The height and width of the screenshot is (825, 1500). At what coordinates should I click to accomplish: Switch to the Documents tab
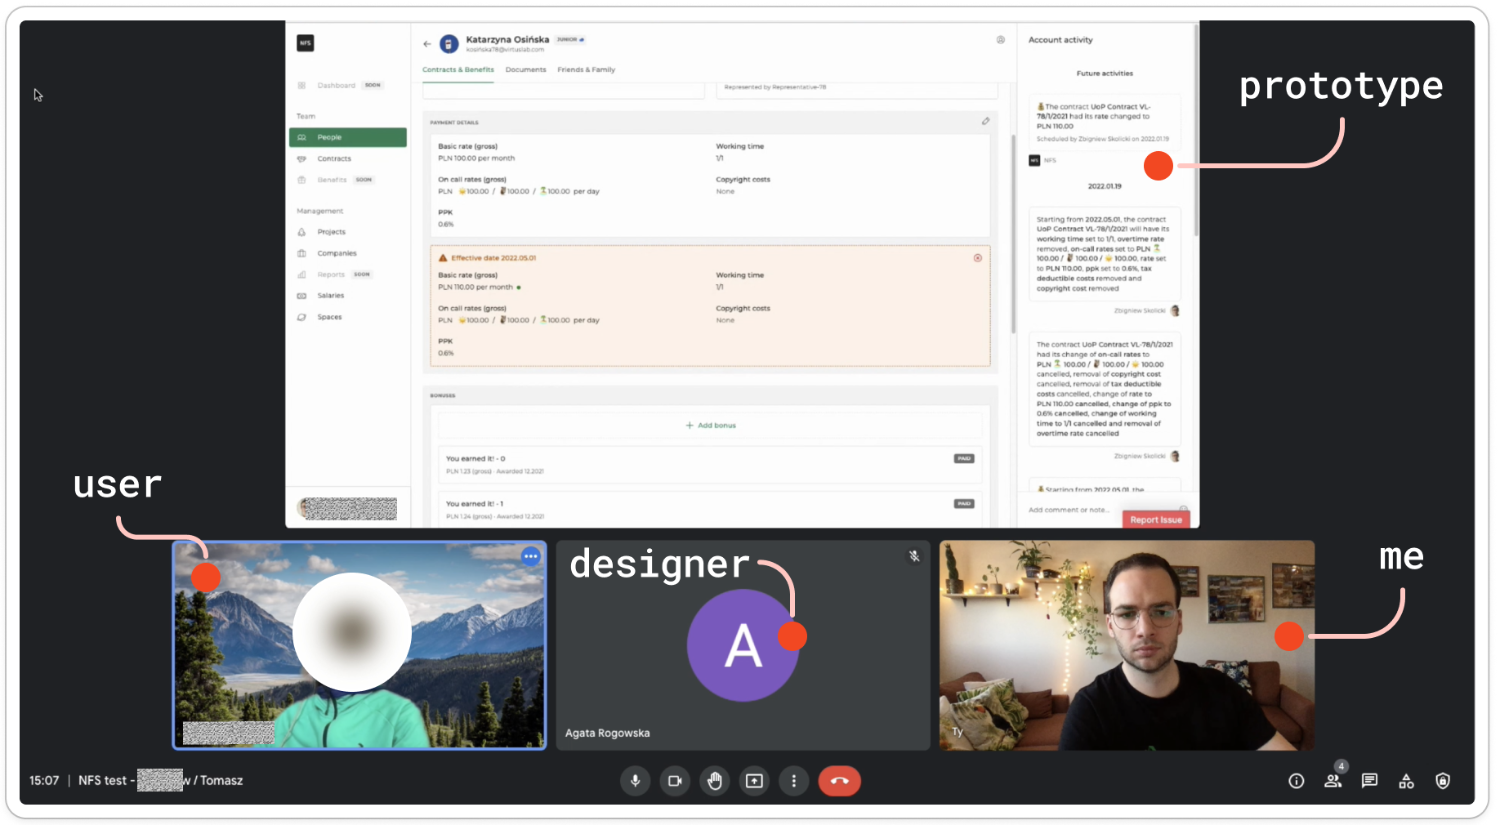(x=525, y=70)
